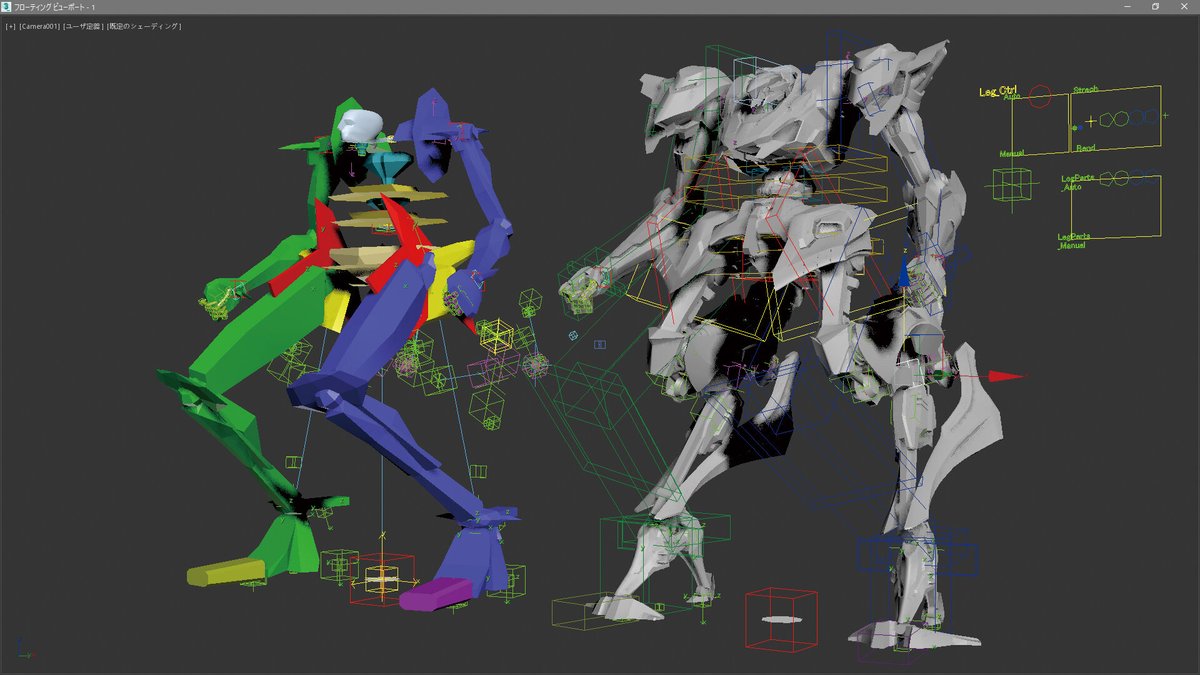Select the red wireframe box beside the grey mech's foot

pyautogui.click(x=783, y=618)
